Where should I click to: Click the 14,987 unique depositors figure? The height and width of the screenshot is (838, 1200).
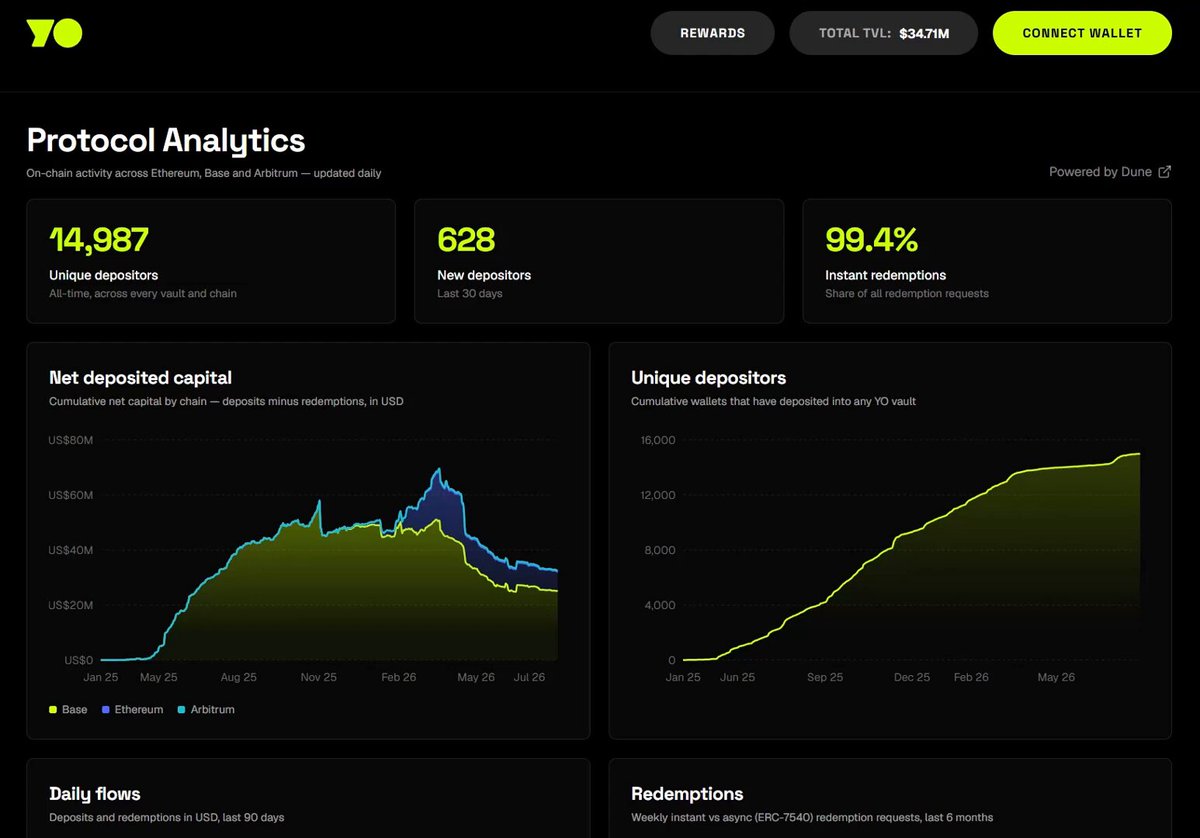click(x=99, y=240)
